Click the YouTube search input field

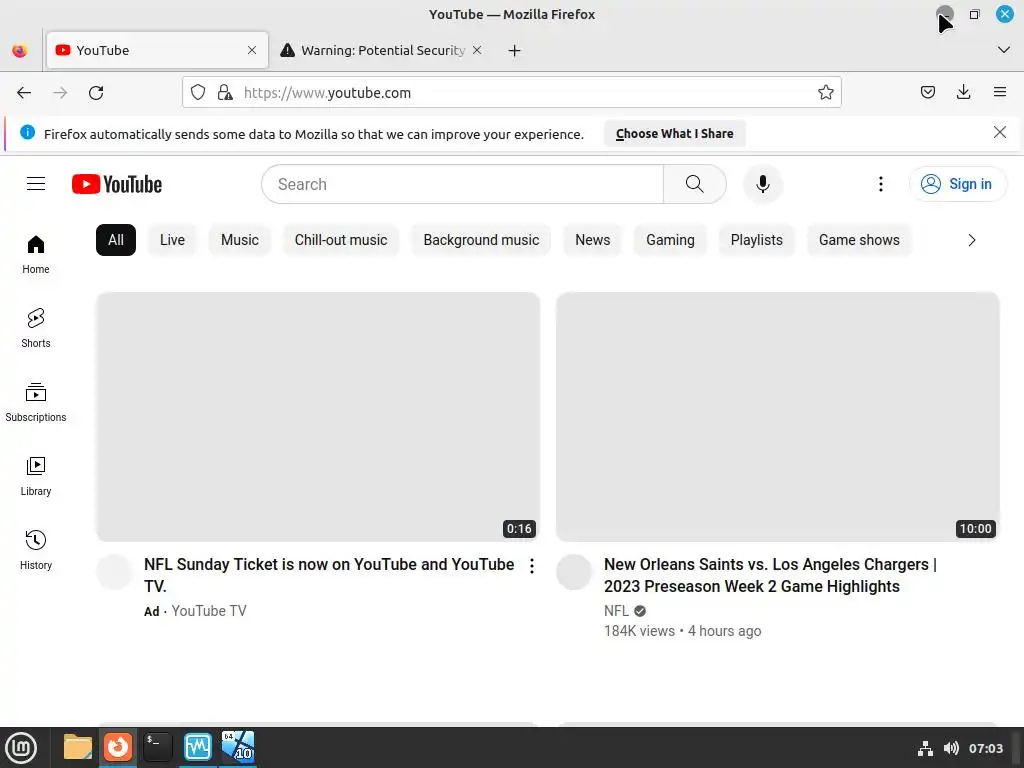click(462, 184)
